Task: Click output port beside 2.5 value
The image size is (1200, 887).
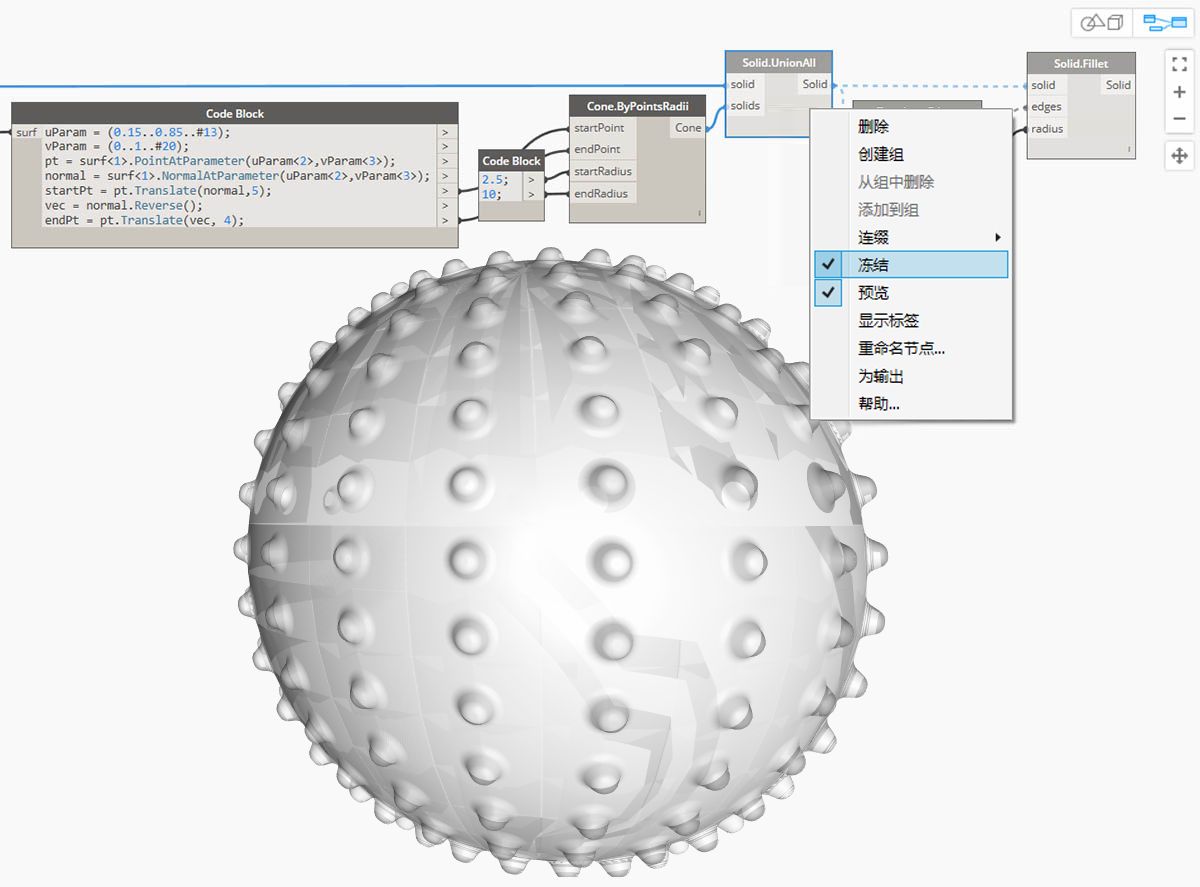Action: pos(532,179)
